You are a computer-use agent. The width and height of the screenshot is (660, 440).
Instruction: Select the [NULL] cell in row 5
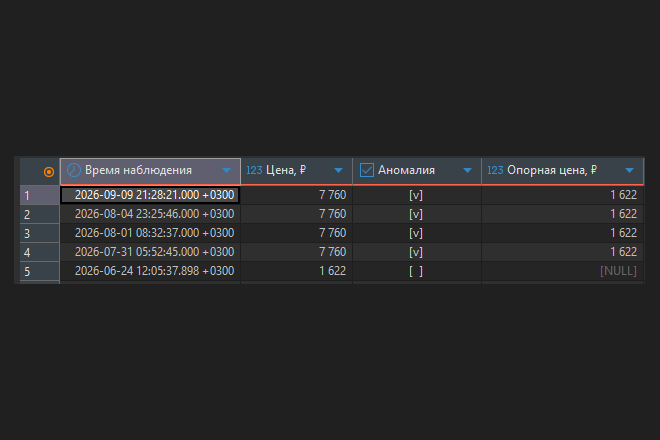[x=562, y=271]
